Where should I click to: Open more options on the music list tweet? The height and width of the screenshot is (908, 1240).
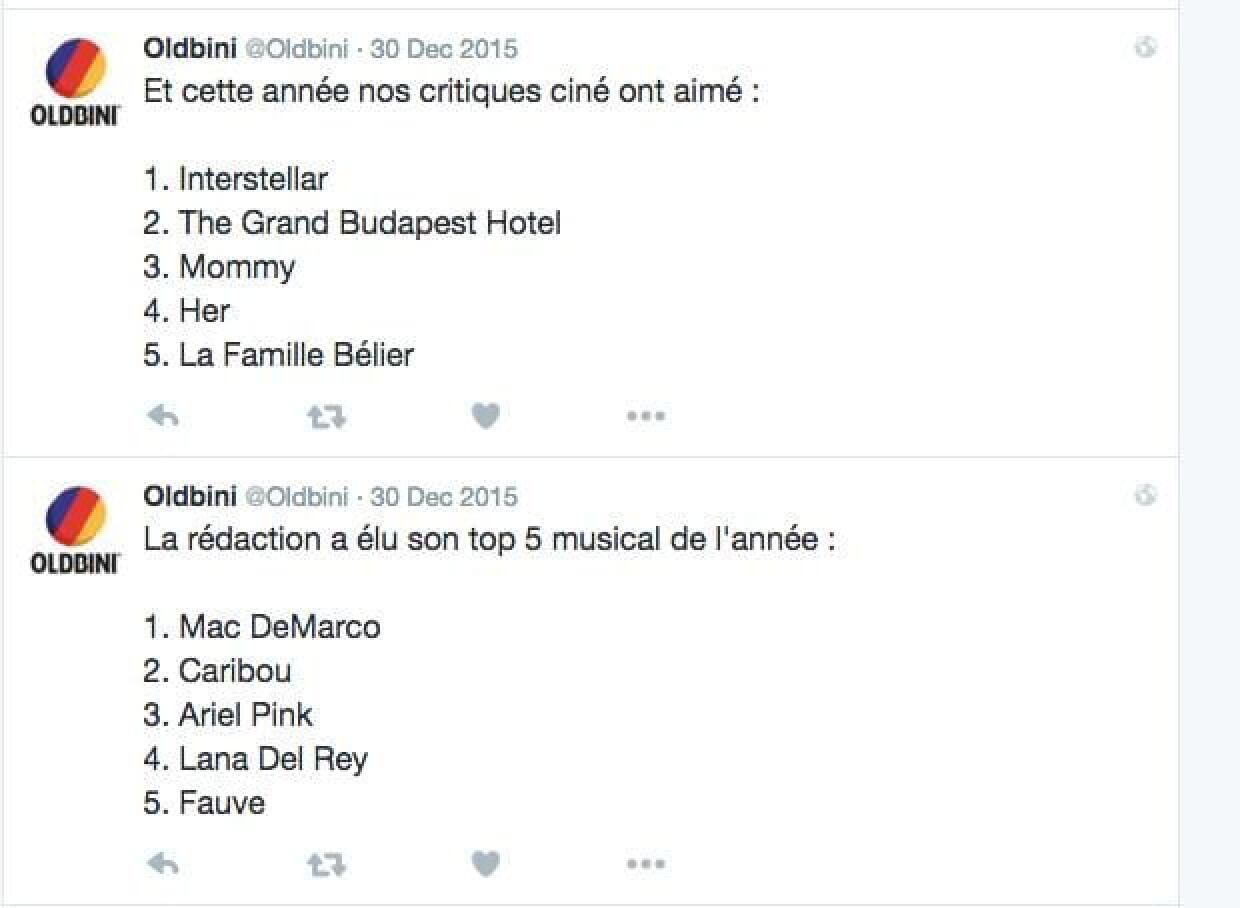coord(645,864)
